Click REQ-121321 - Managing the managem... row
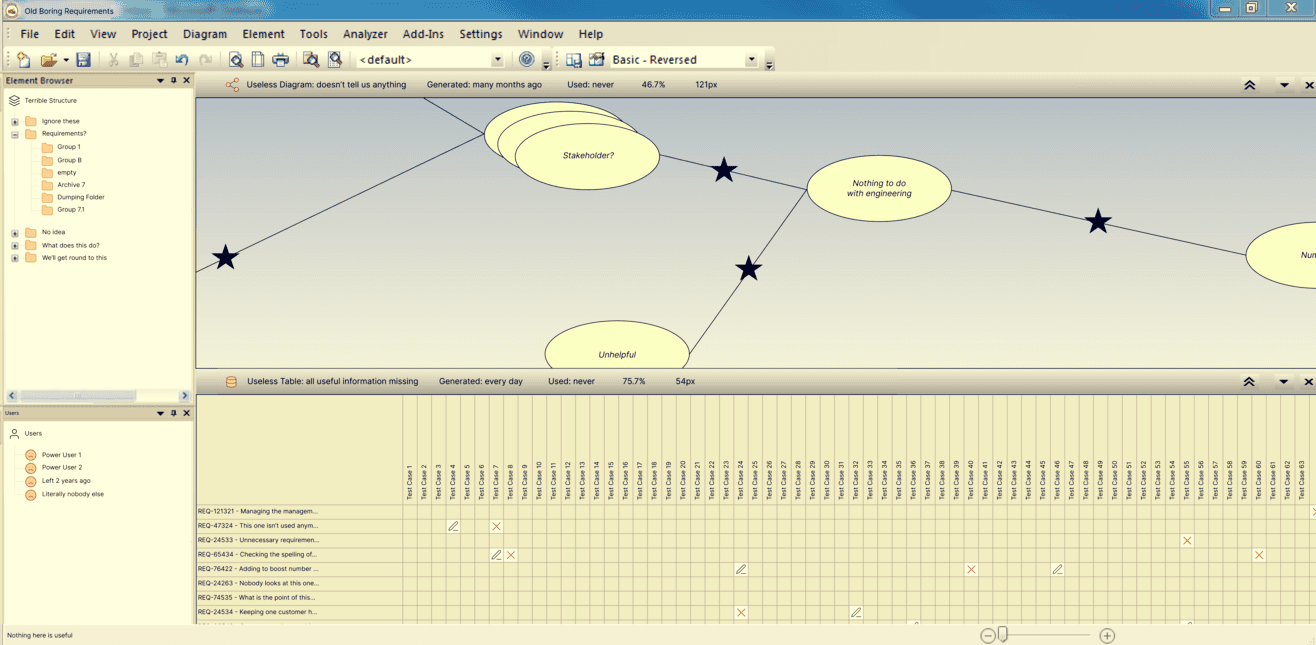 coord(258,511)
